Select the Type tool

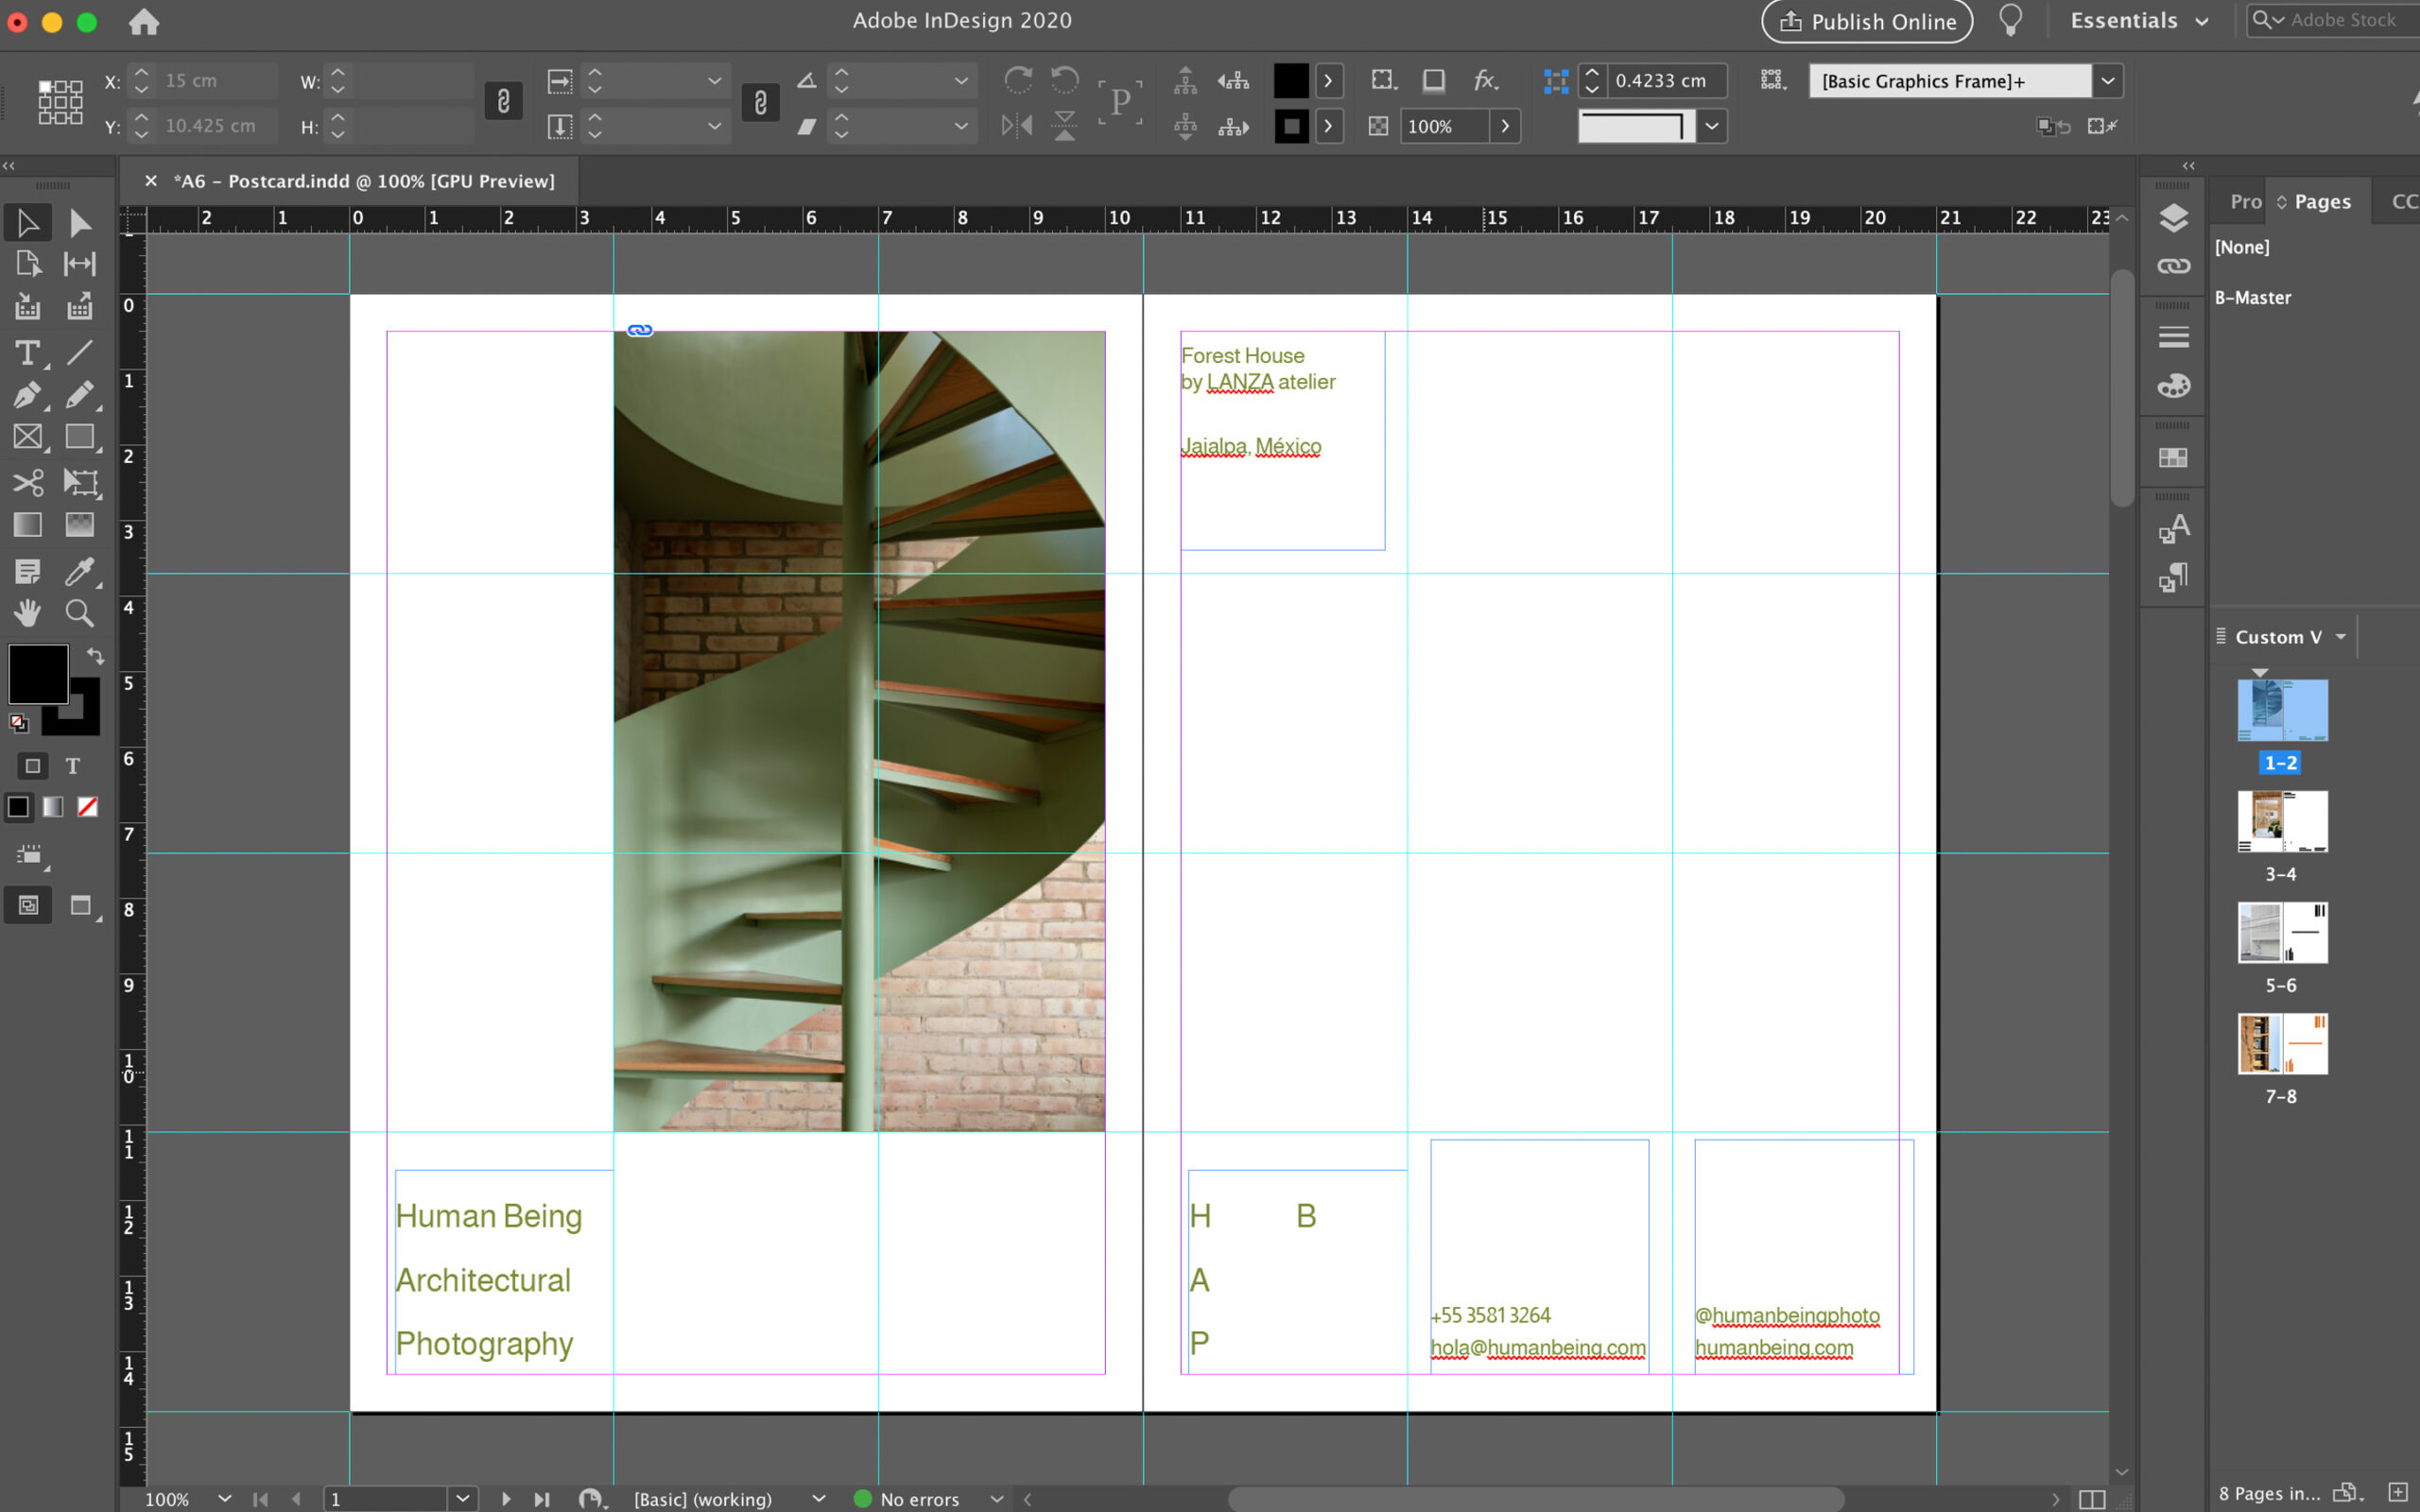(27, 352)
